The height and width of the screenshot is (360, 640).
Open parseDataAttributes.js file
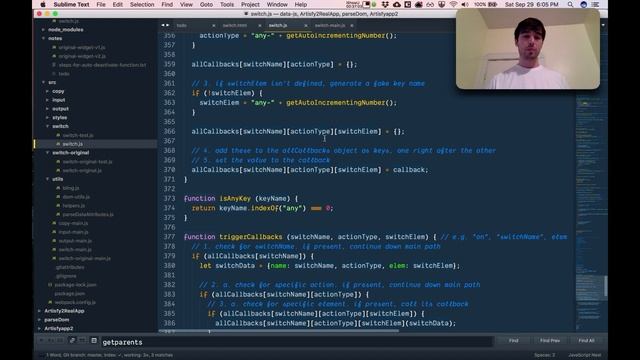point(88,214)
